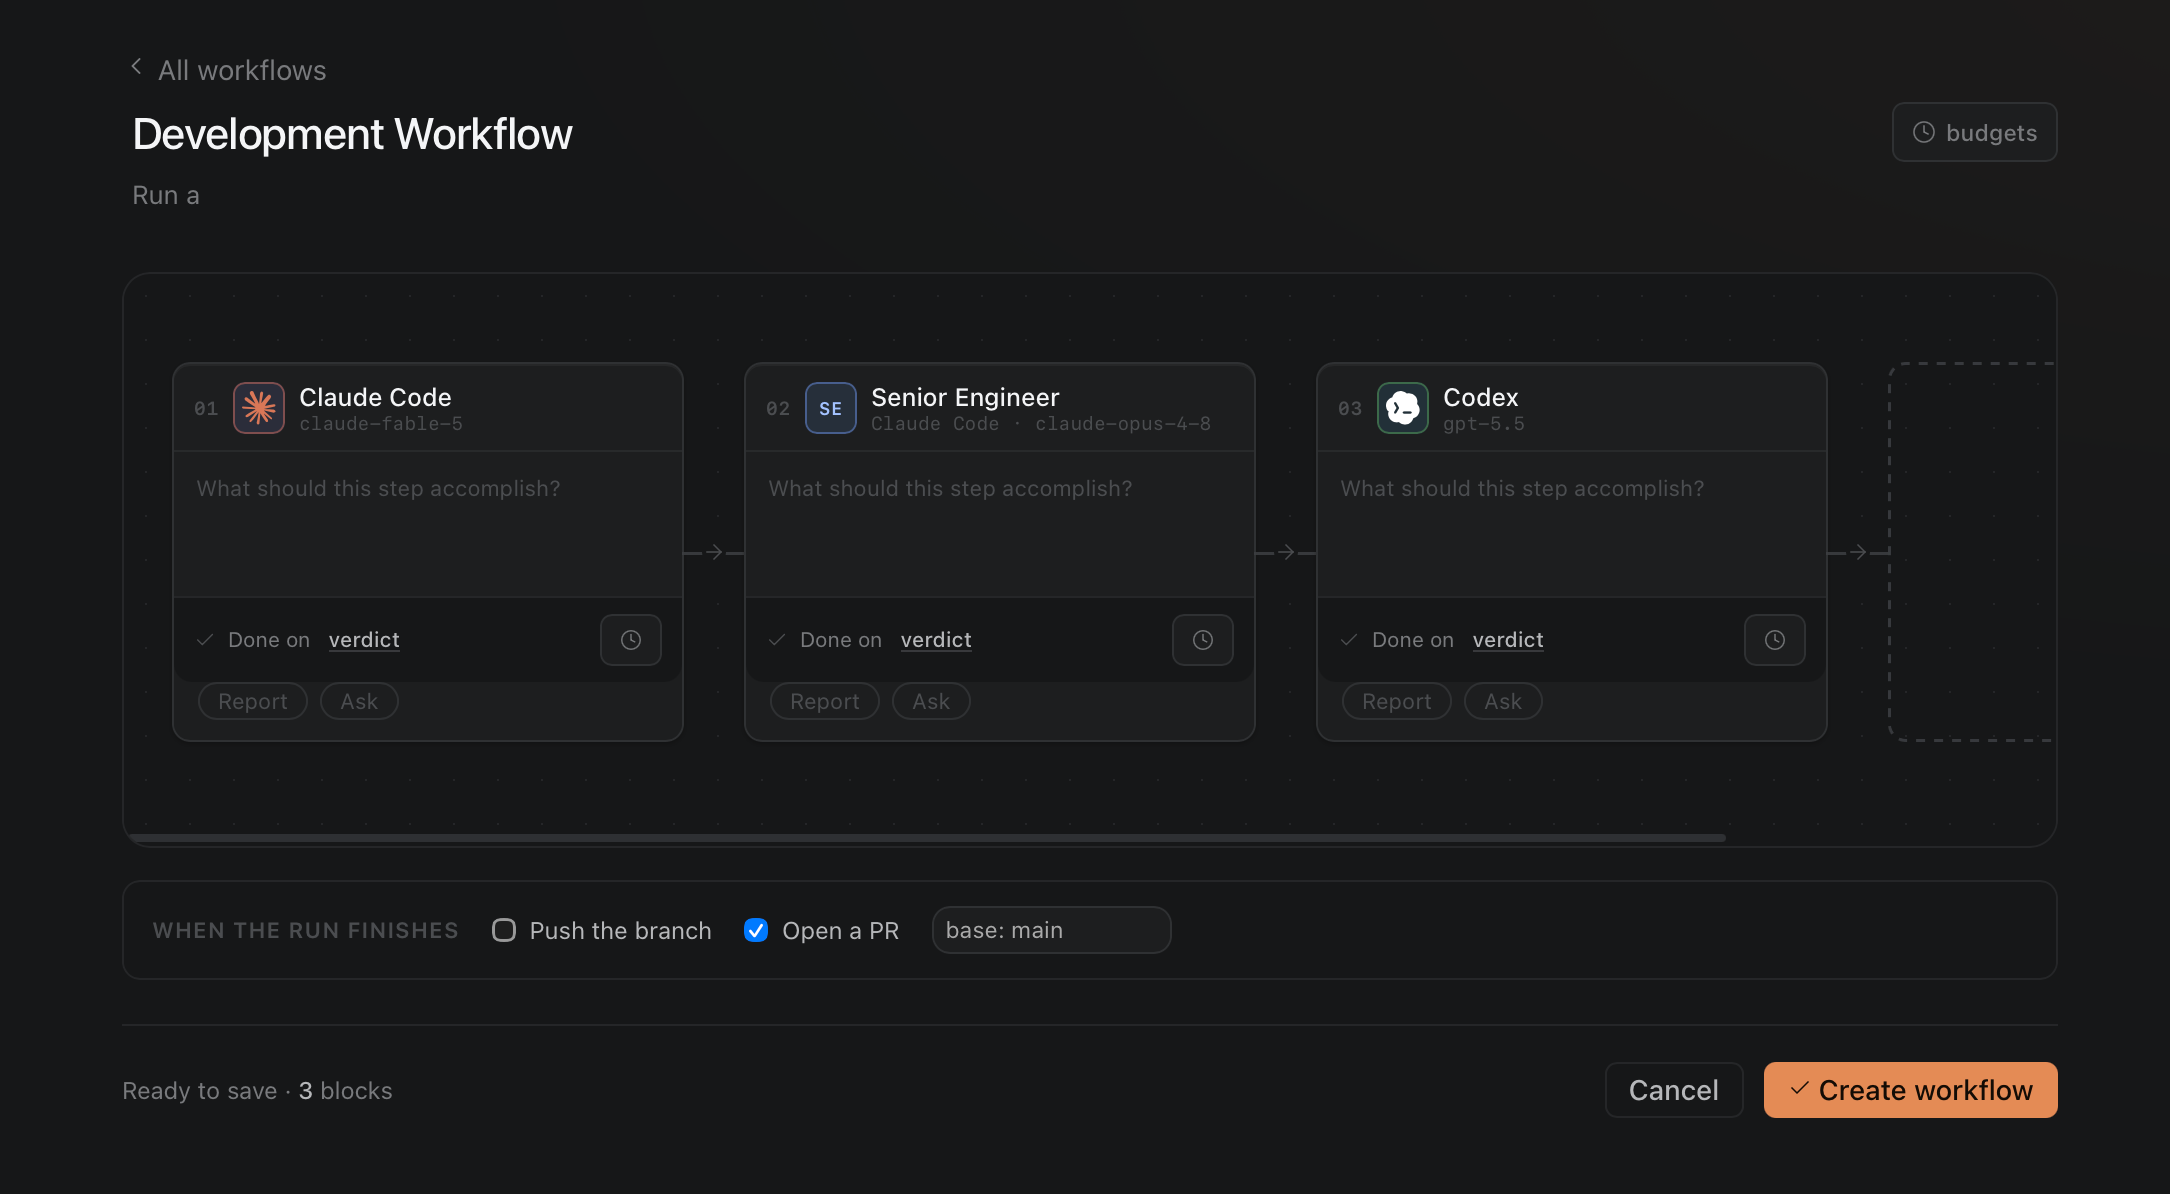Click the Claude Code block title
2170x1194 pixels.
[x=375, y=397]
